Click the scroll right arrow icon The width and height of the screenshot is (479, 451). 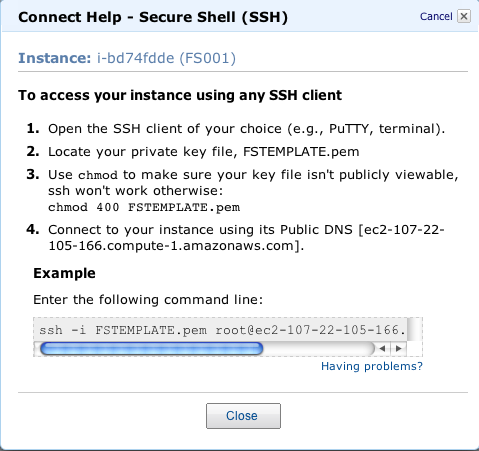[x=398, y=349]
